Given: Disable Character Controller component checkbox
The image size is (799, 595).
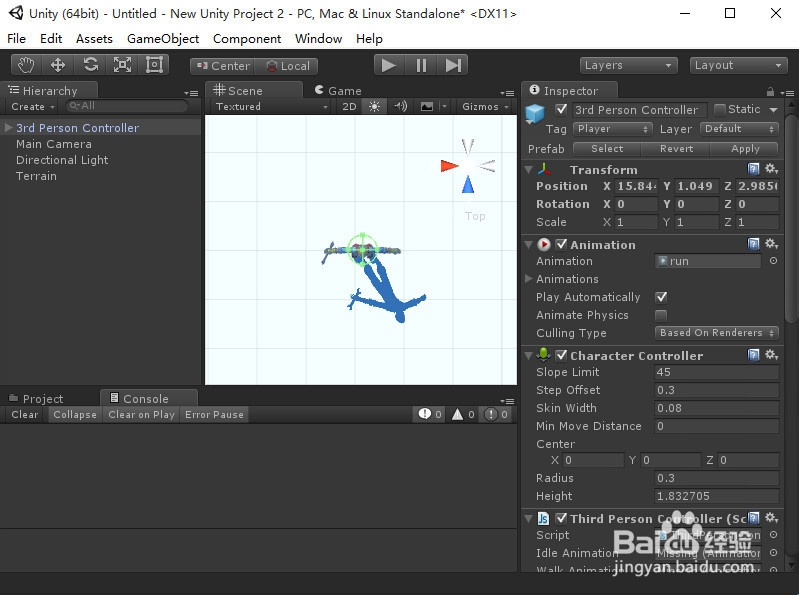Looking at the screenshot, I should tap(562, 355).
